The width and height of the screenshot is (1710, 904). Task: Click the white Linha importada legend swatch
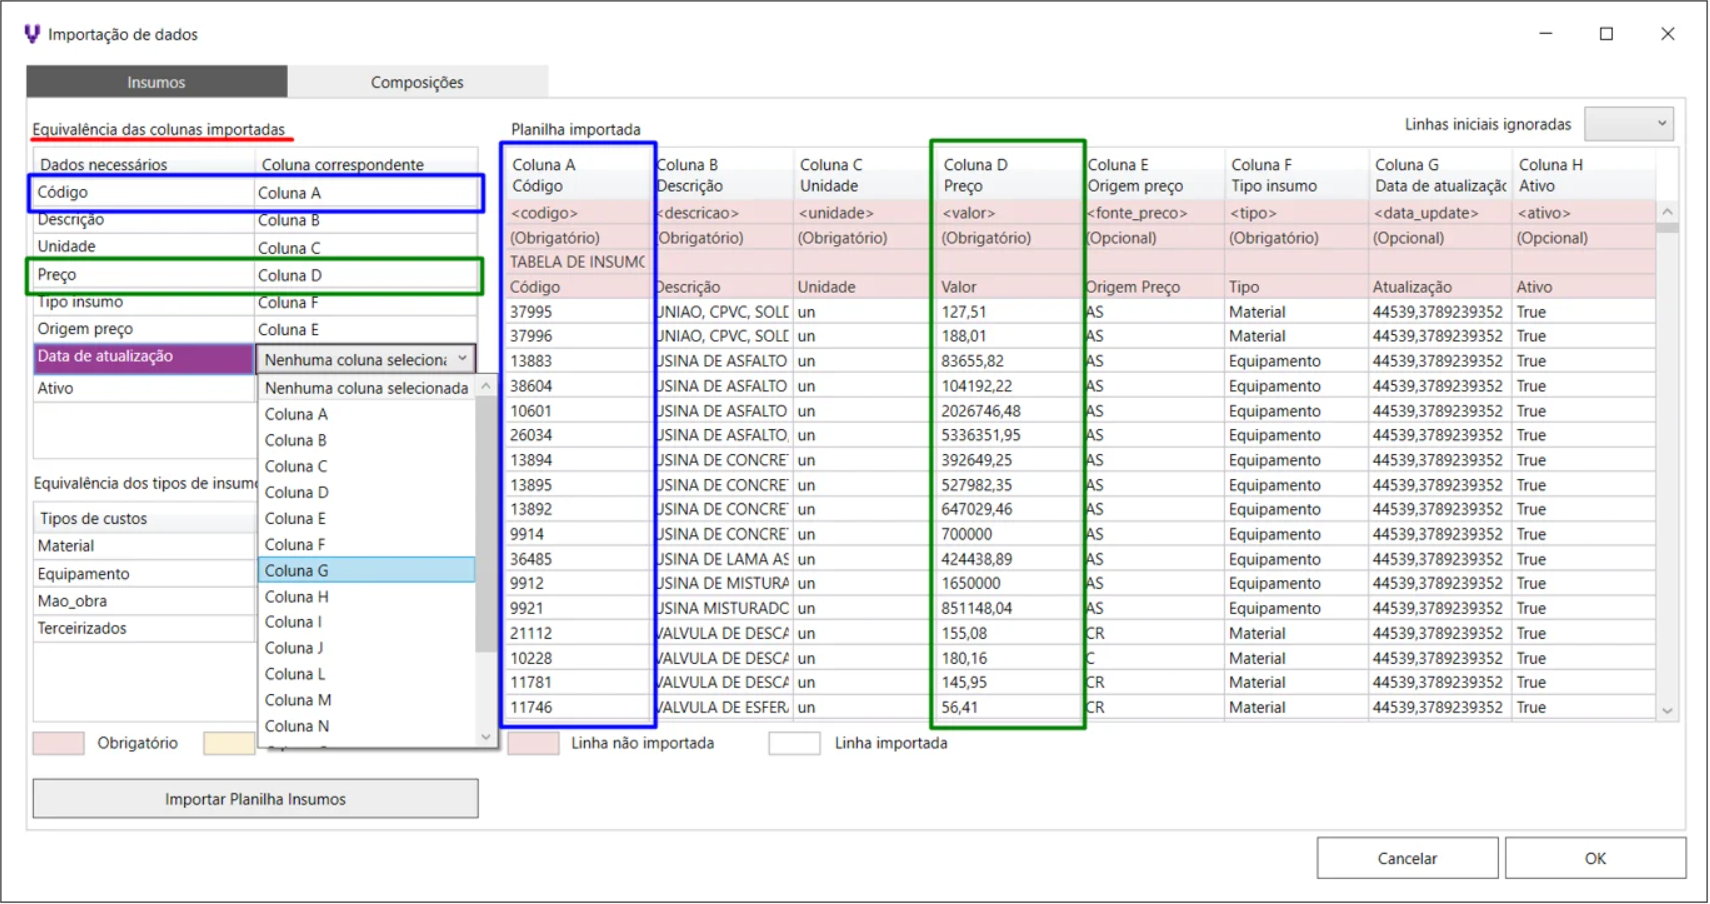[794, 743]
